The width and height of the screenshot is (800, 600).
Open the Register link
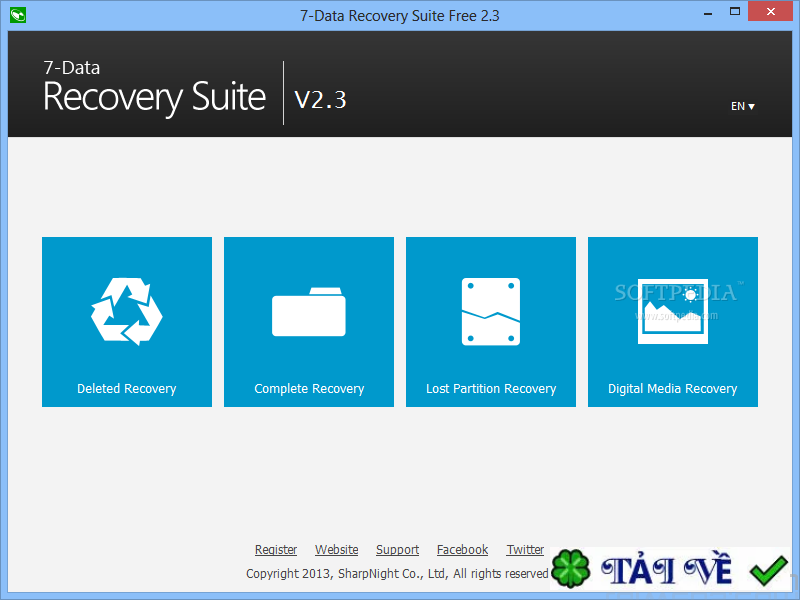(x=276, y=549)
